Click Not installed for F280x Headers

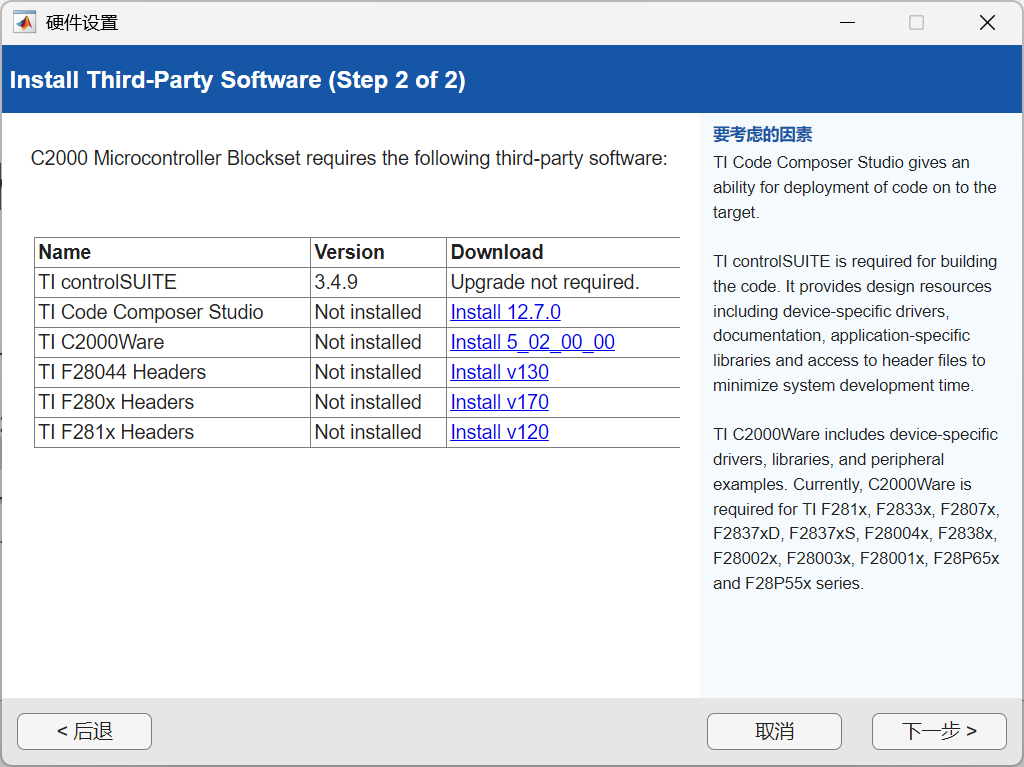pos(378,402)
